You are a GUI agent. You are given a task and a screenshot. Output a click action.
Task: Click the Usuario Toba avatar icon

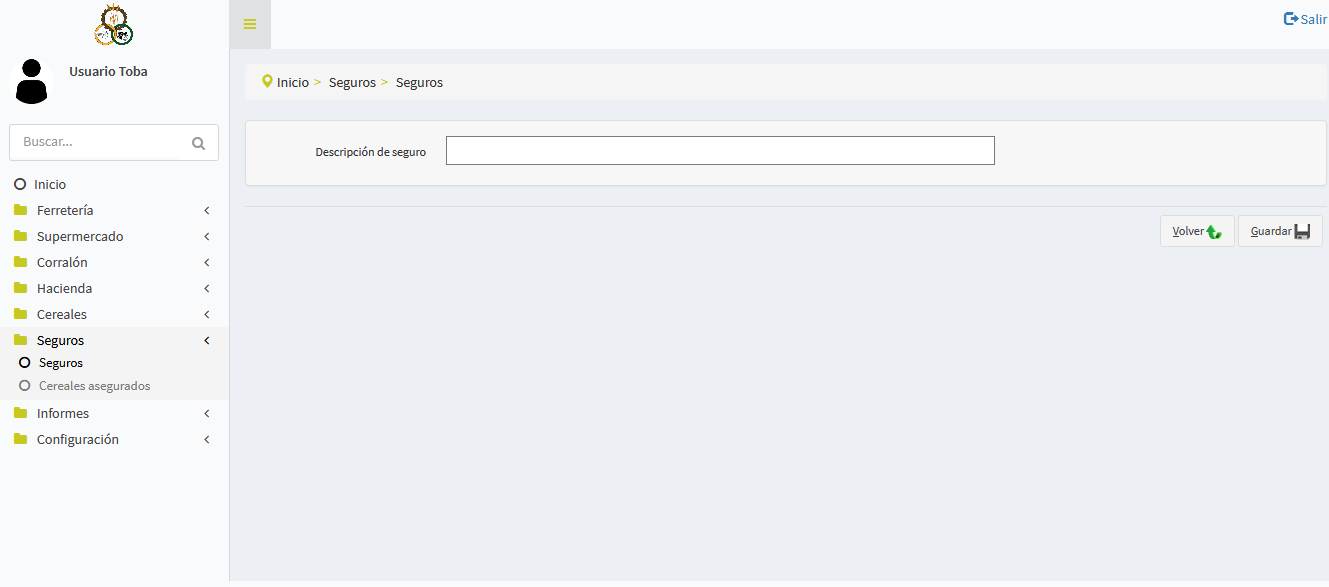click(x=32, y=81)
